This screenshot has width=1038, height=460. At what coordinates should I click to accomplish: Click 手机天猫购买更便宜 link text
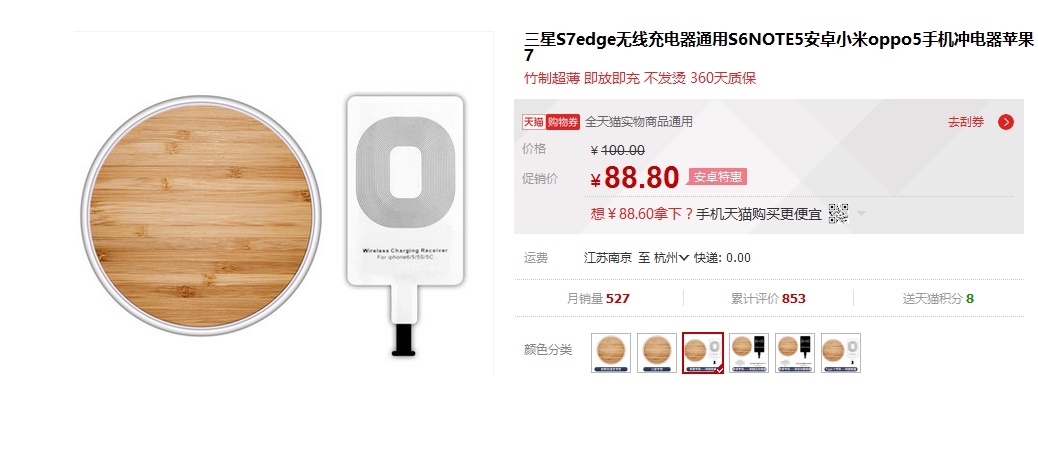759,214
